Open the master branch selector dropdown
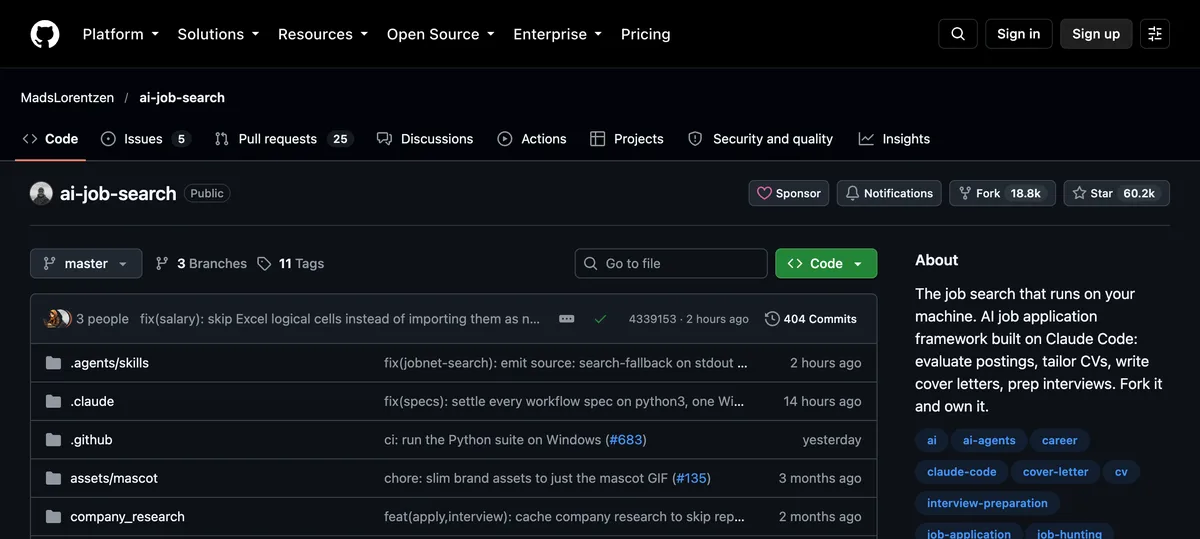 tap(86, 263)
